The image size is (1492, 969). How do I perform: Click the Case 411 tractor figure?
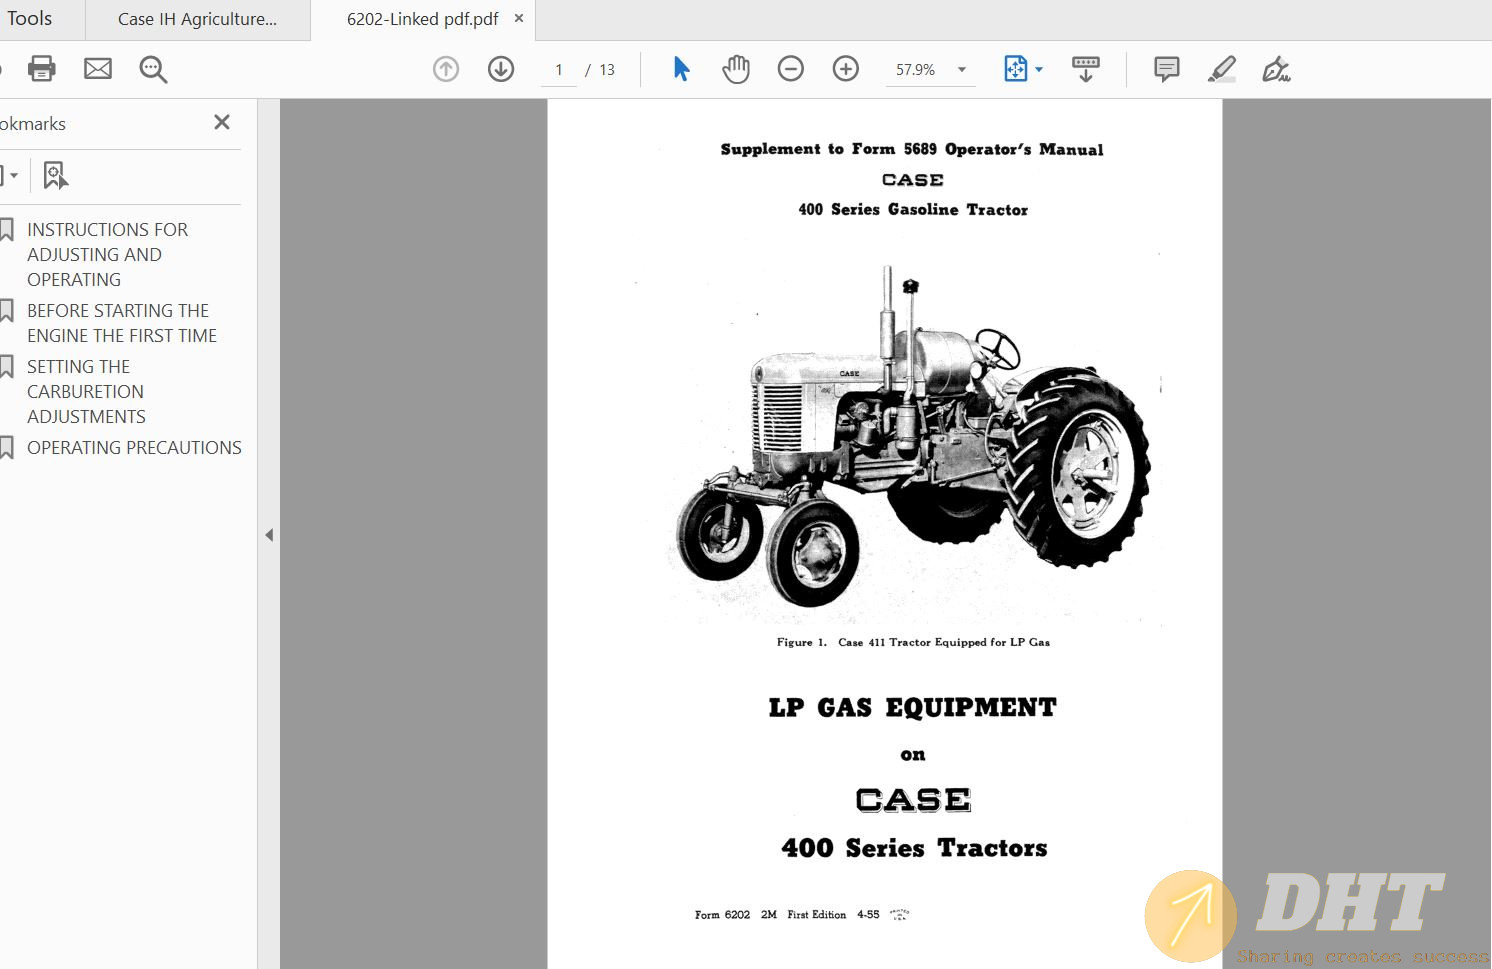click(913, 436)
